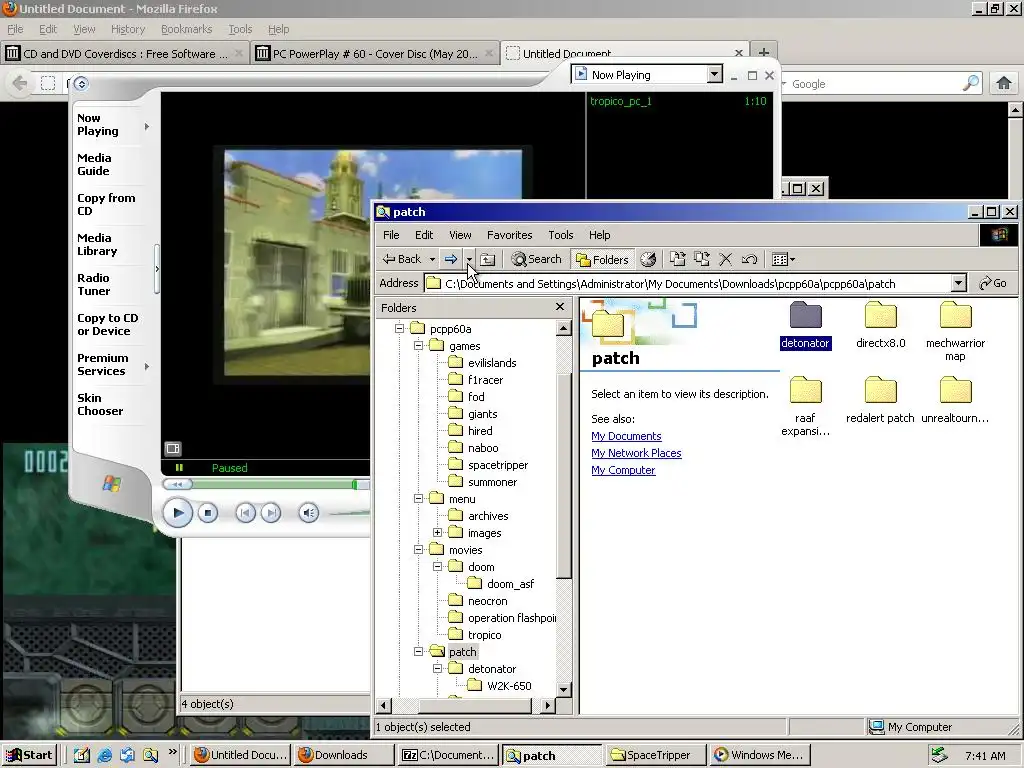Click the Media Player volume slider
The height and width of the screenshot is (768, 1024).
[x=351, y=513]
